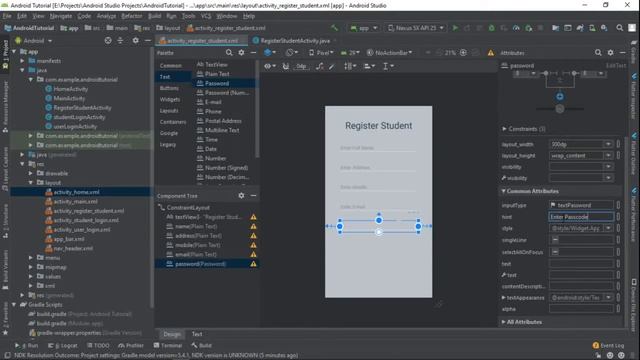The image size is (640, 360).
Task: Open API level 29 dropdown
Action: point(350,53)
